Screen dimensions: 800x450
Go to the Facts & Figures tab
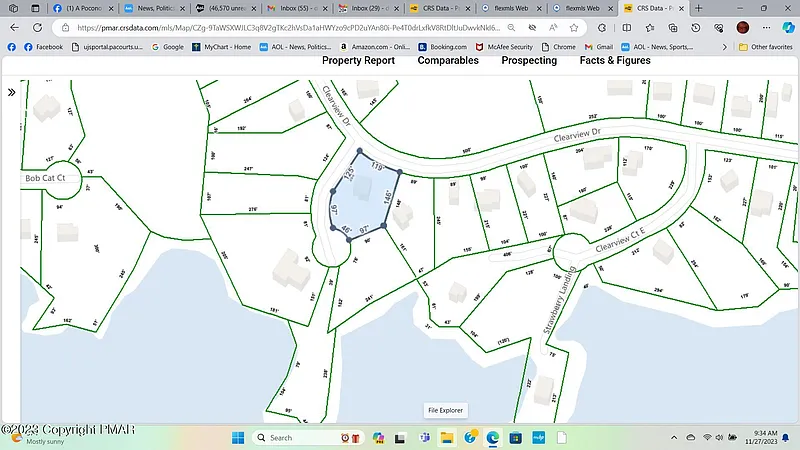615,61
